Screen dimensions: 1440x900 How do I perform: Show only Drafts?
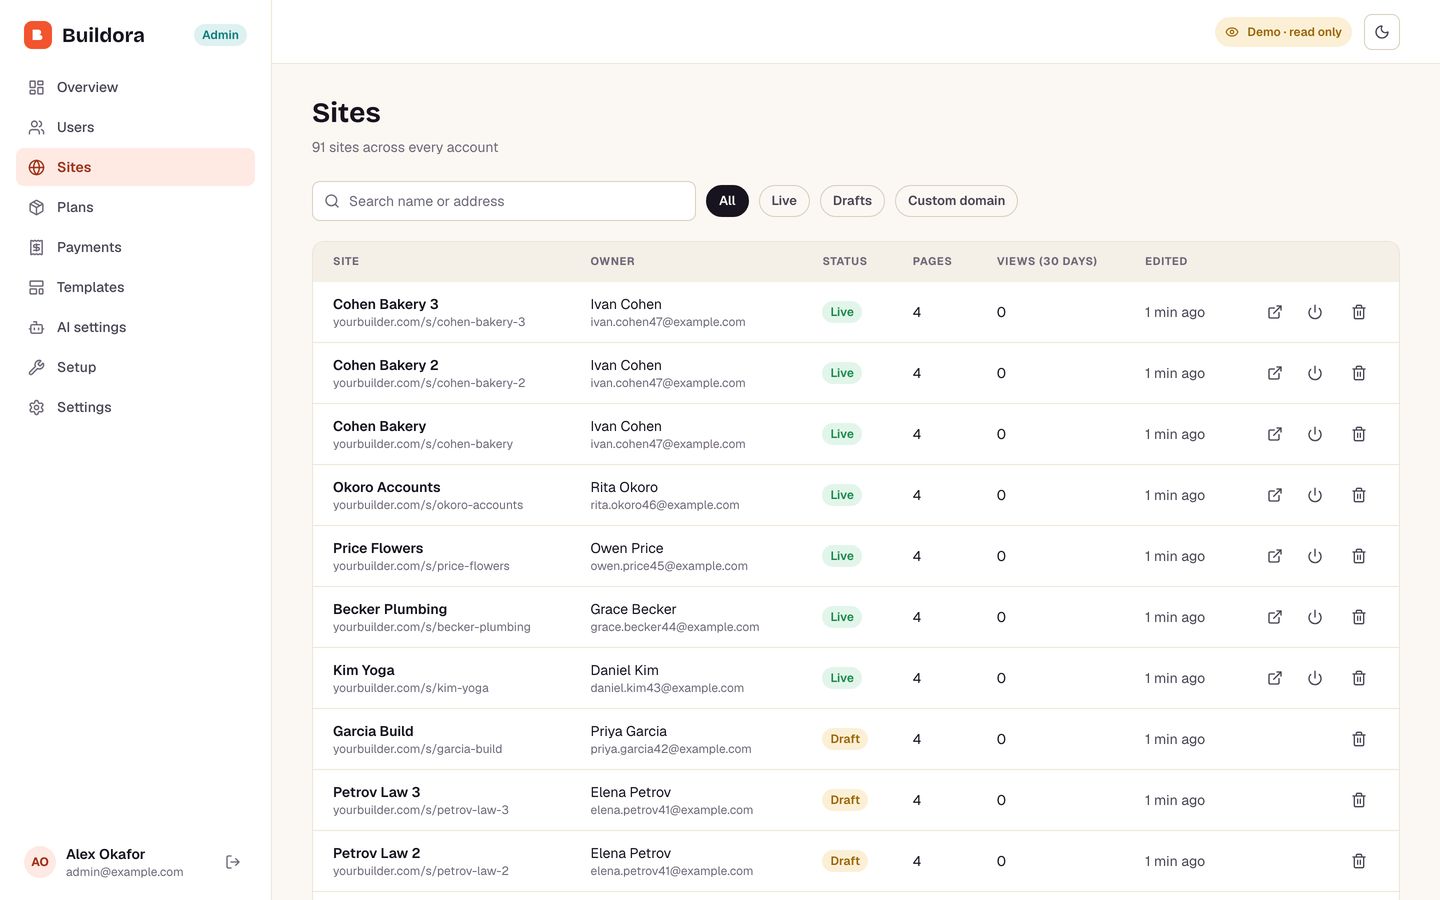pos(852,201)
